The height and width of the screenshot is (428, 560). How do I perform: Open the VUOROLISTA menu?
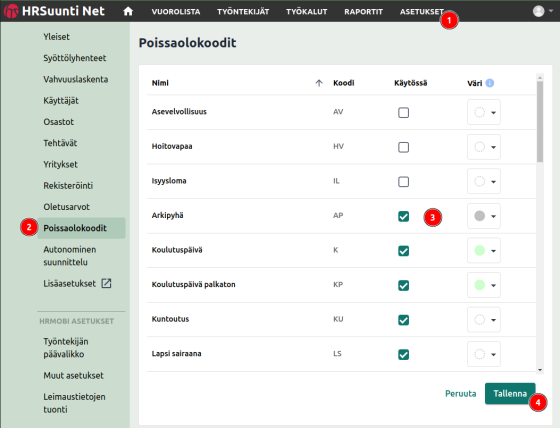(x=176, y=12)
